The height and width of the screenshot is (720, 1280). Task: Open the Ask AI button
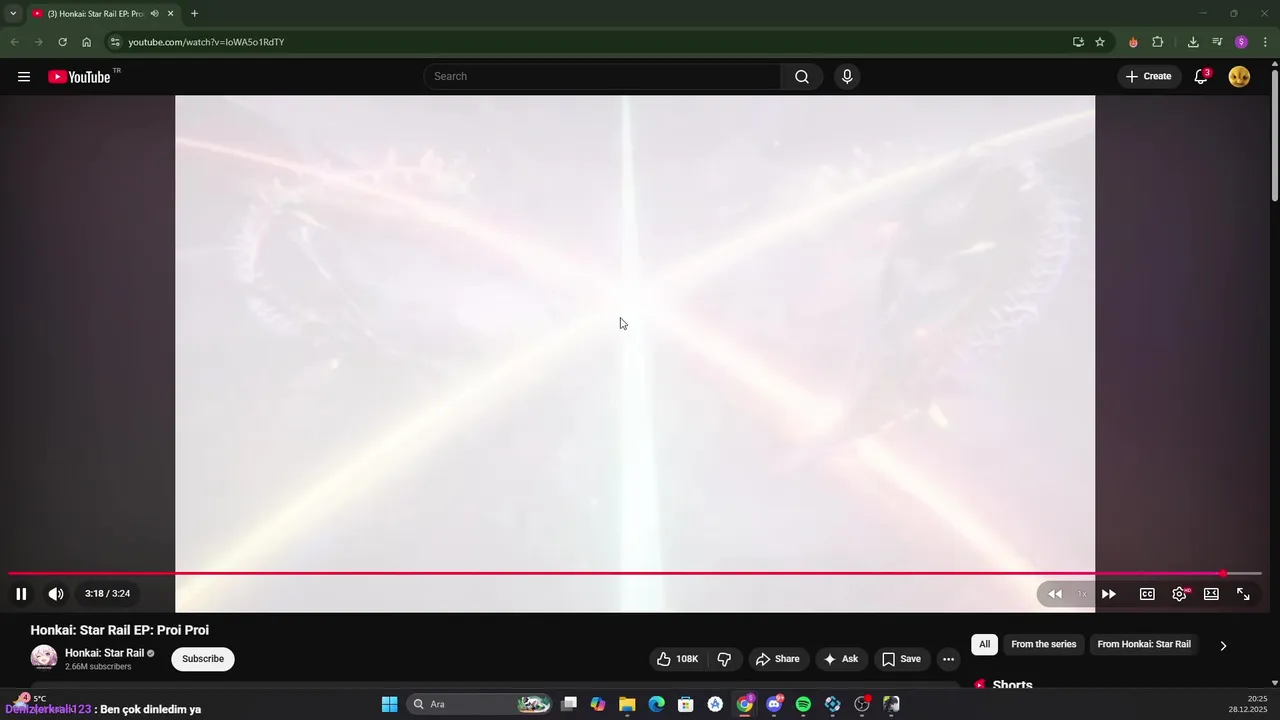click(840, 659)
